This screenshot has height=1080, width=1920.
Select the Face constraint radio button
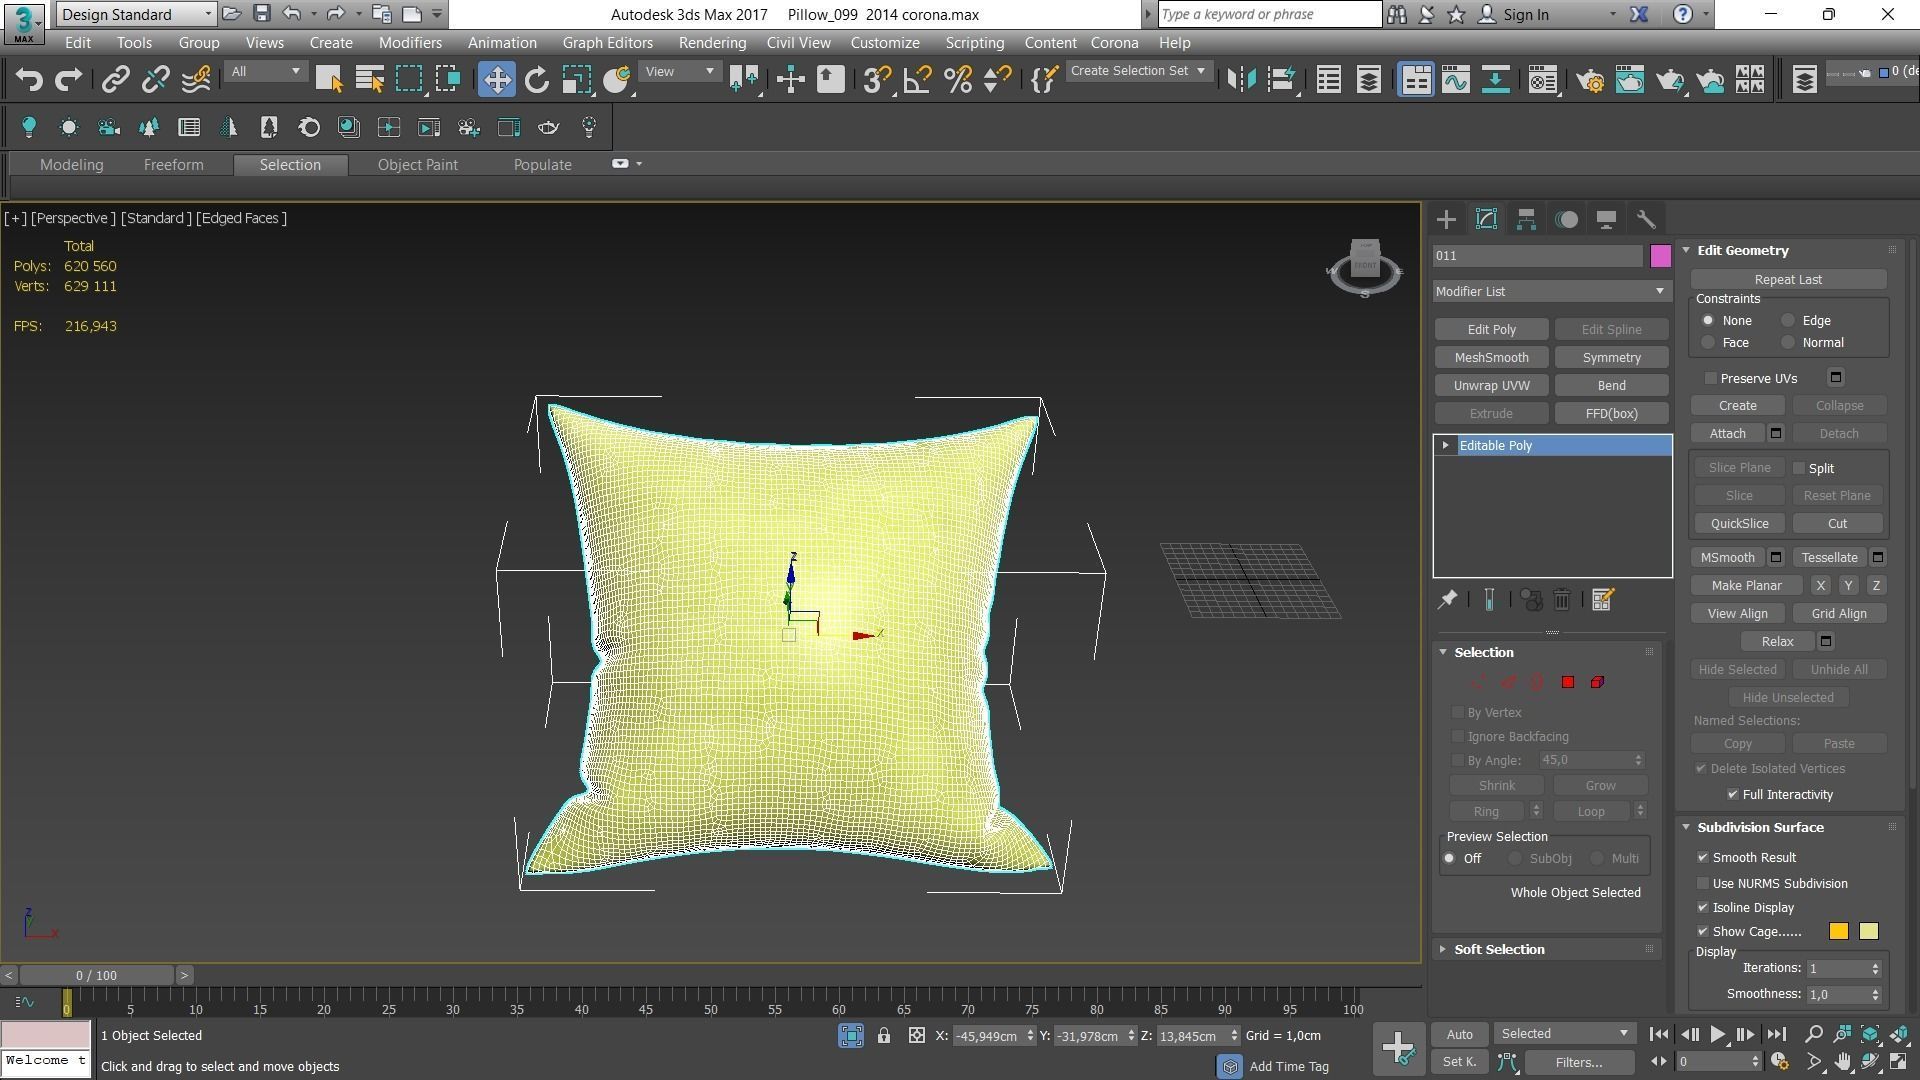[x=1708, y=343]
